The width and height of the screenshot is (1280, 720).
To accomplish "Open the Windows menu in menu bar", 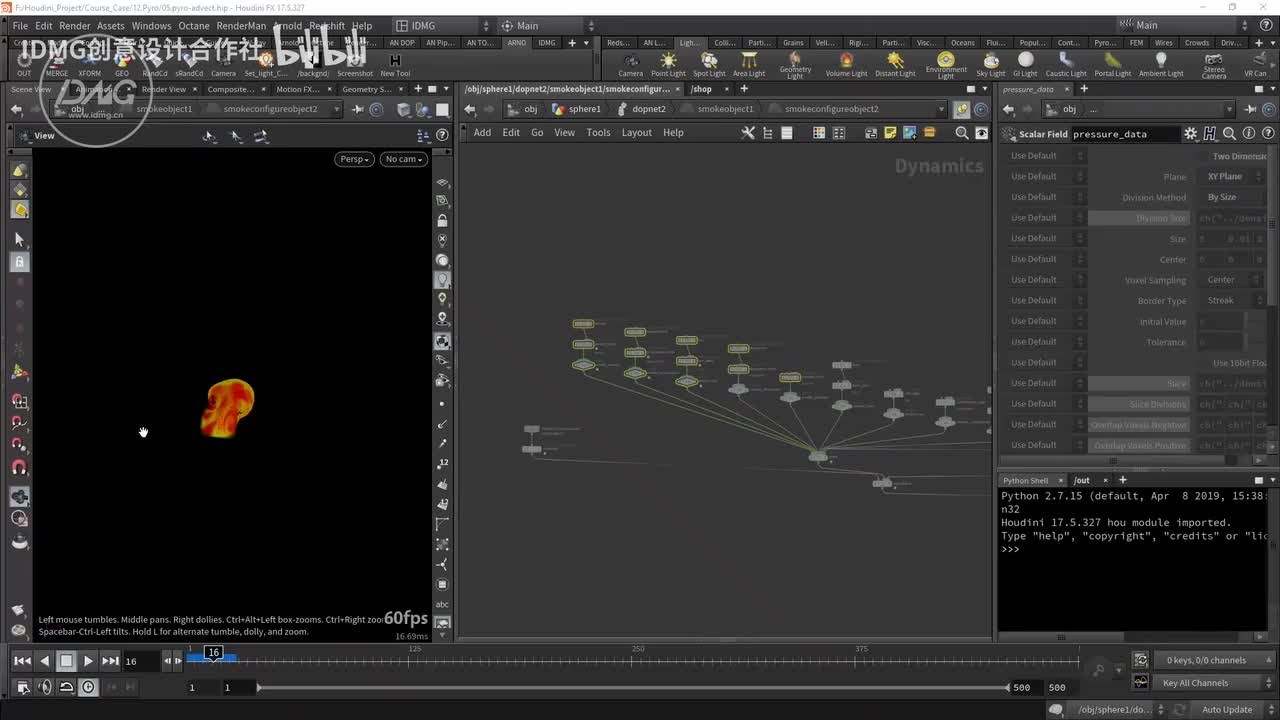I will tap(151, 26).
